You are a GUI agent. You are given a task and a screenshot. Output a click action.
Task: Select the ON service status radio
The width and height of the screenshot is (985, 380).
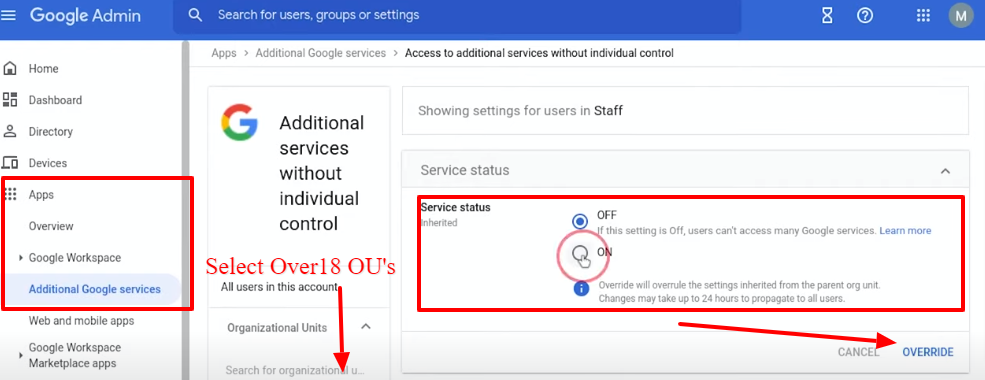point(580,253)
